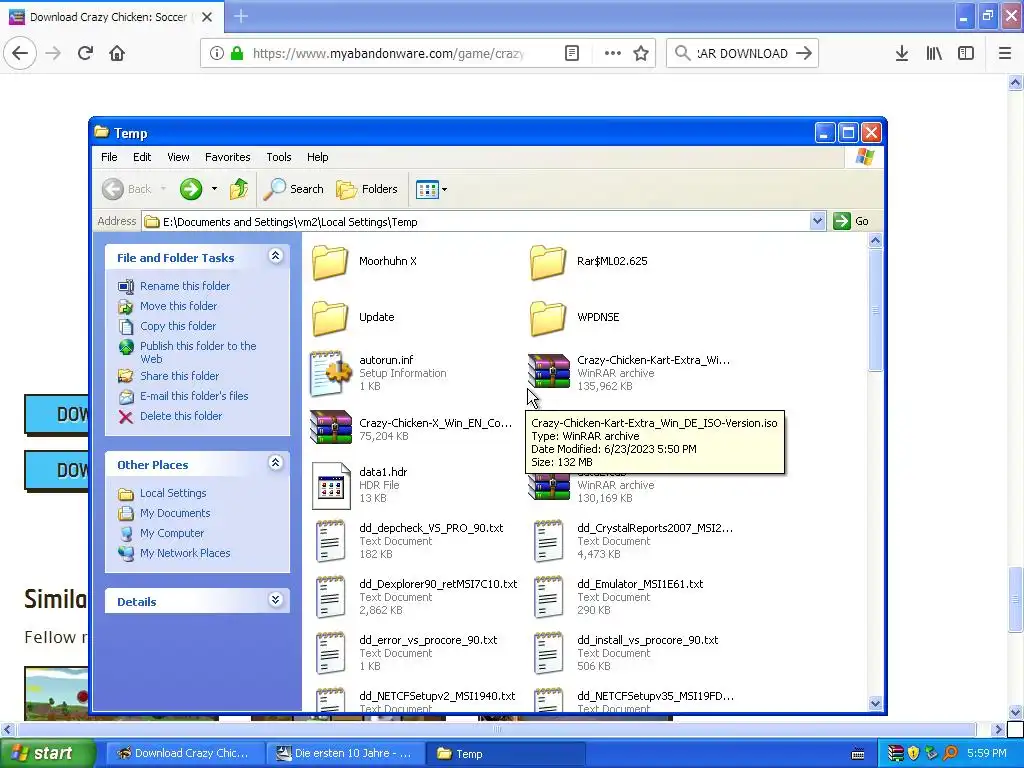1024x768 pixels.
Task: Click the Go button beside address
Action: click(x=852, y=221)
